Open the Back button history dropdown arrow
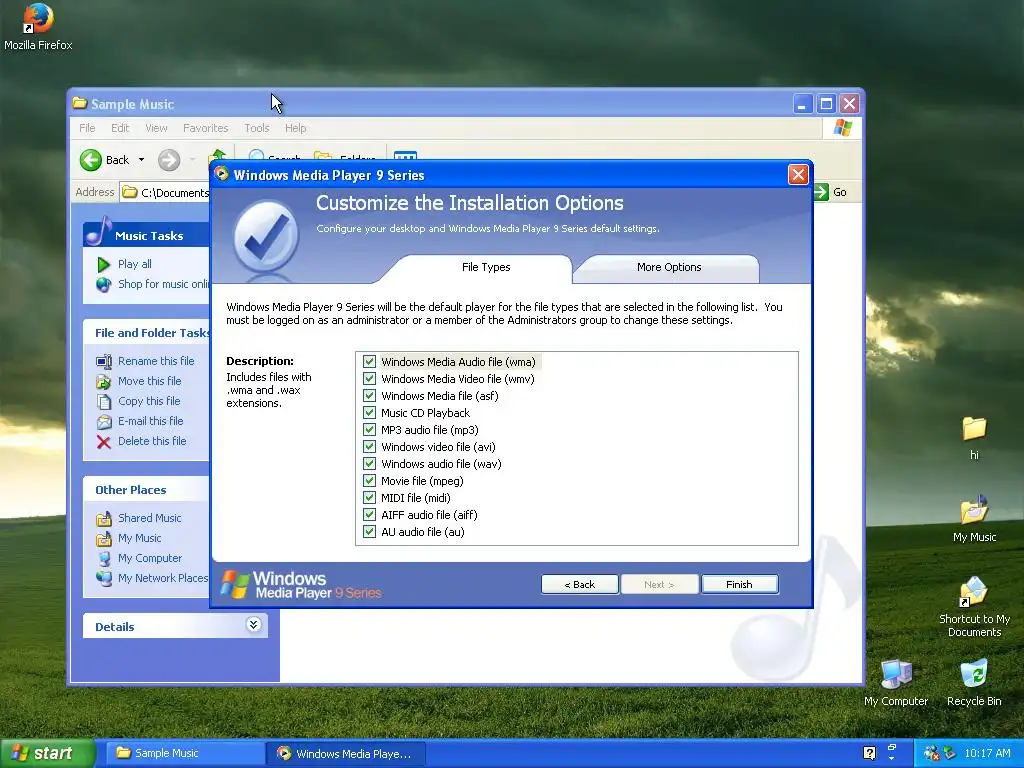The image size is (1024, 768). 141,160
